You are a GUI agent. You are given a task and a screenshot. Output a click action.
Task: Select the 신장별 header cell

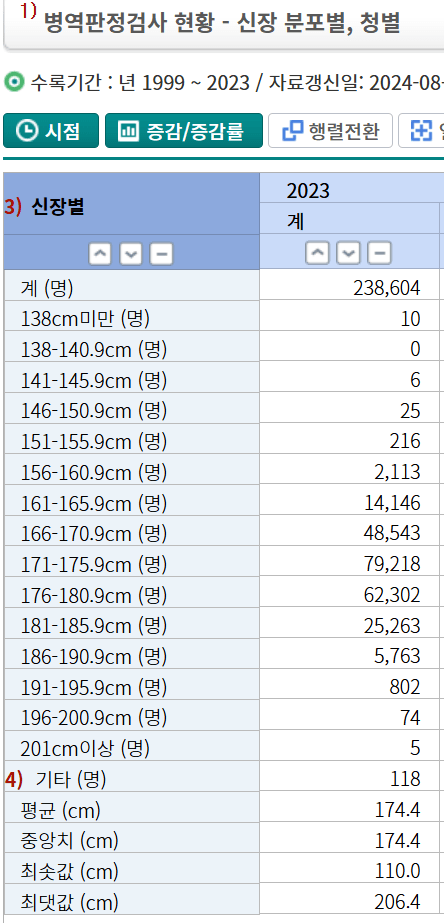point(131,205)
